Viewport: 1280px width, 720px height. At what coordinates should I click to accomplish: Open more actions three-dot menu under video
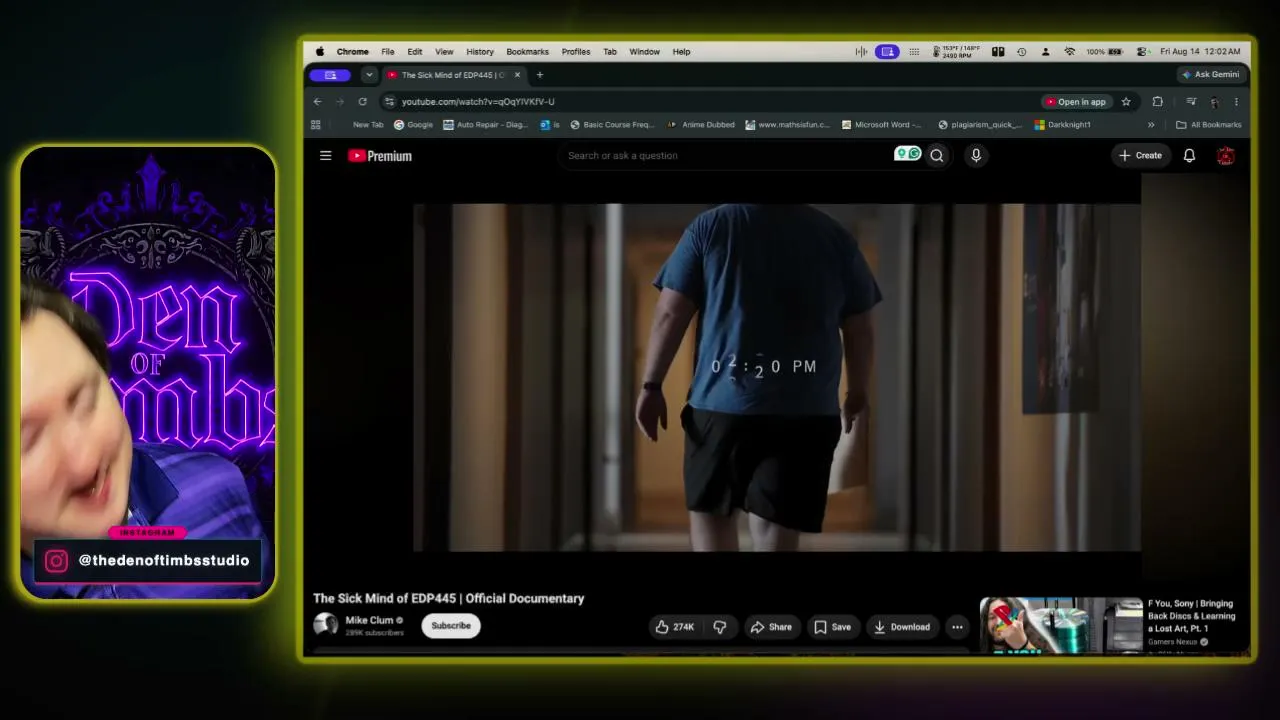tap(957, 627)
